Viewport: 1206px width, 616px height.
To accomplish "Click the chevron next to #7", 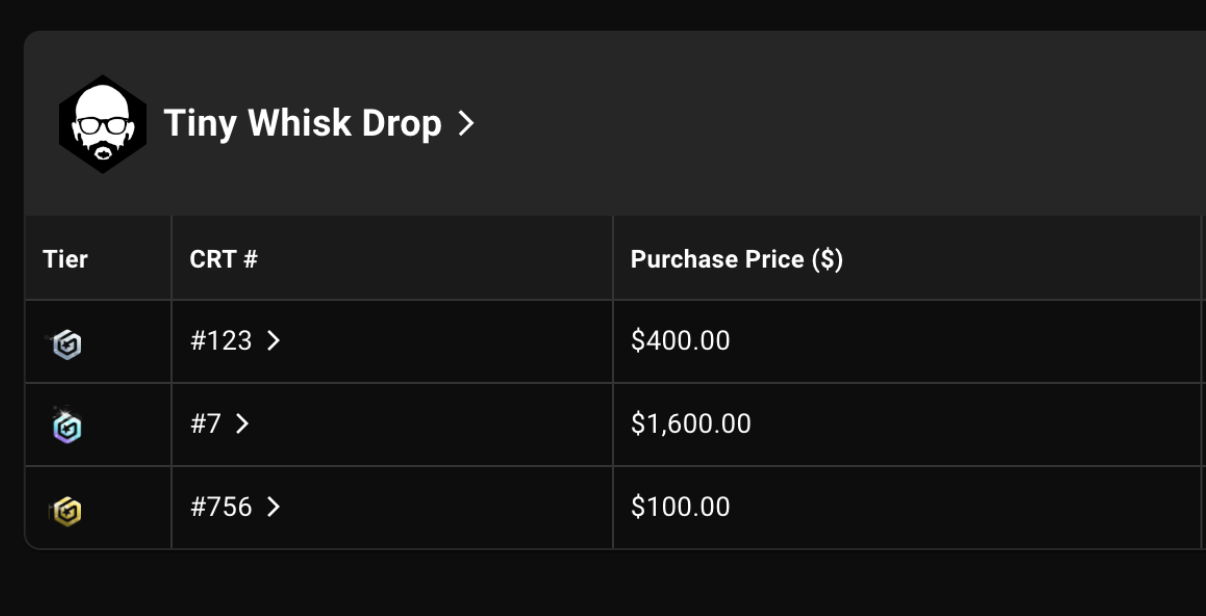I will [x=242, y=424].
